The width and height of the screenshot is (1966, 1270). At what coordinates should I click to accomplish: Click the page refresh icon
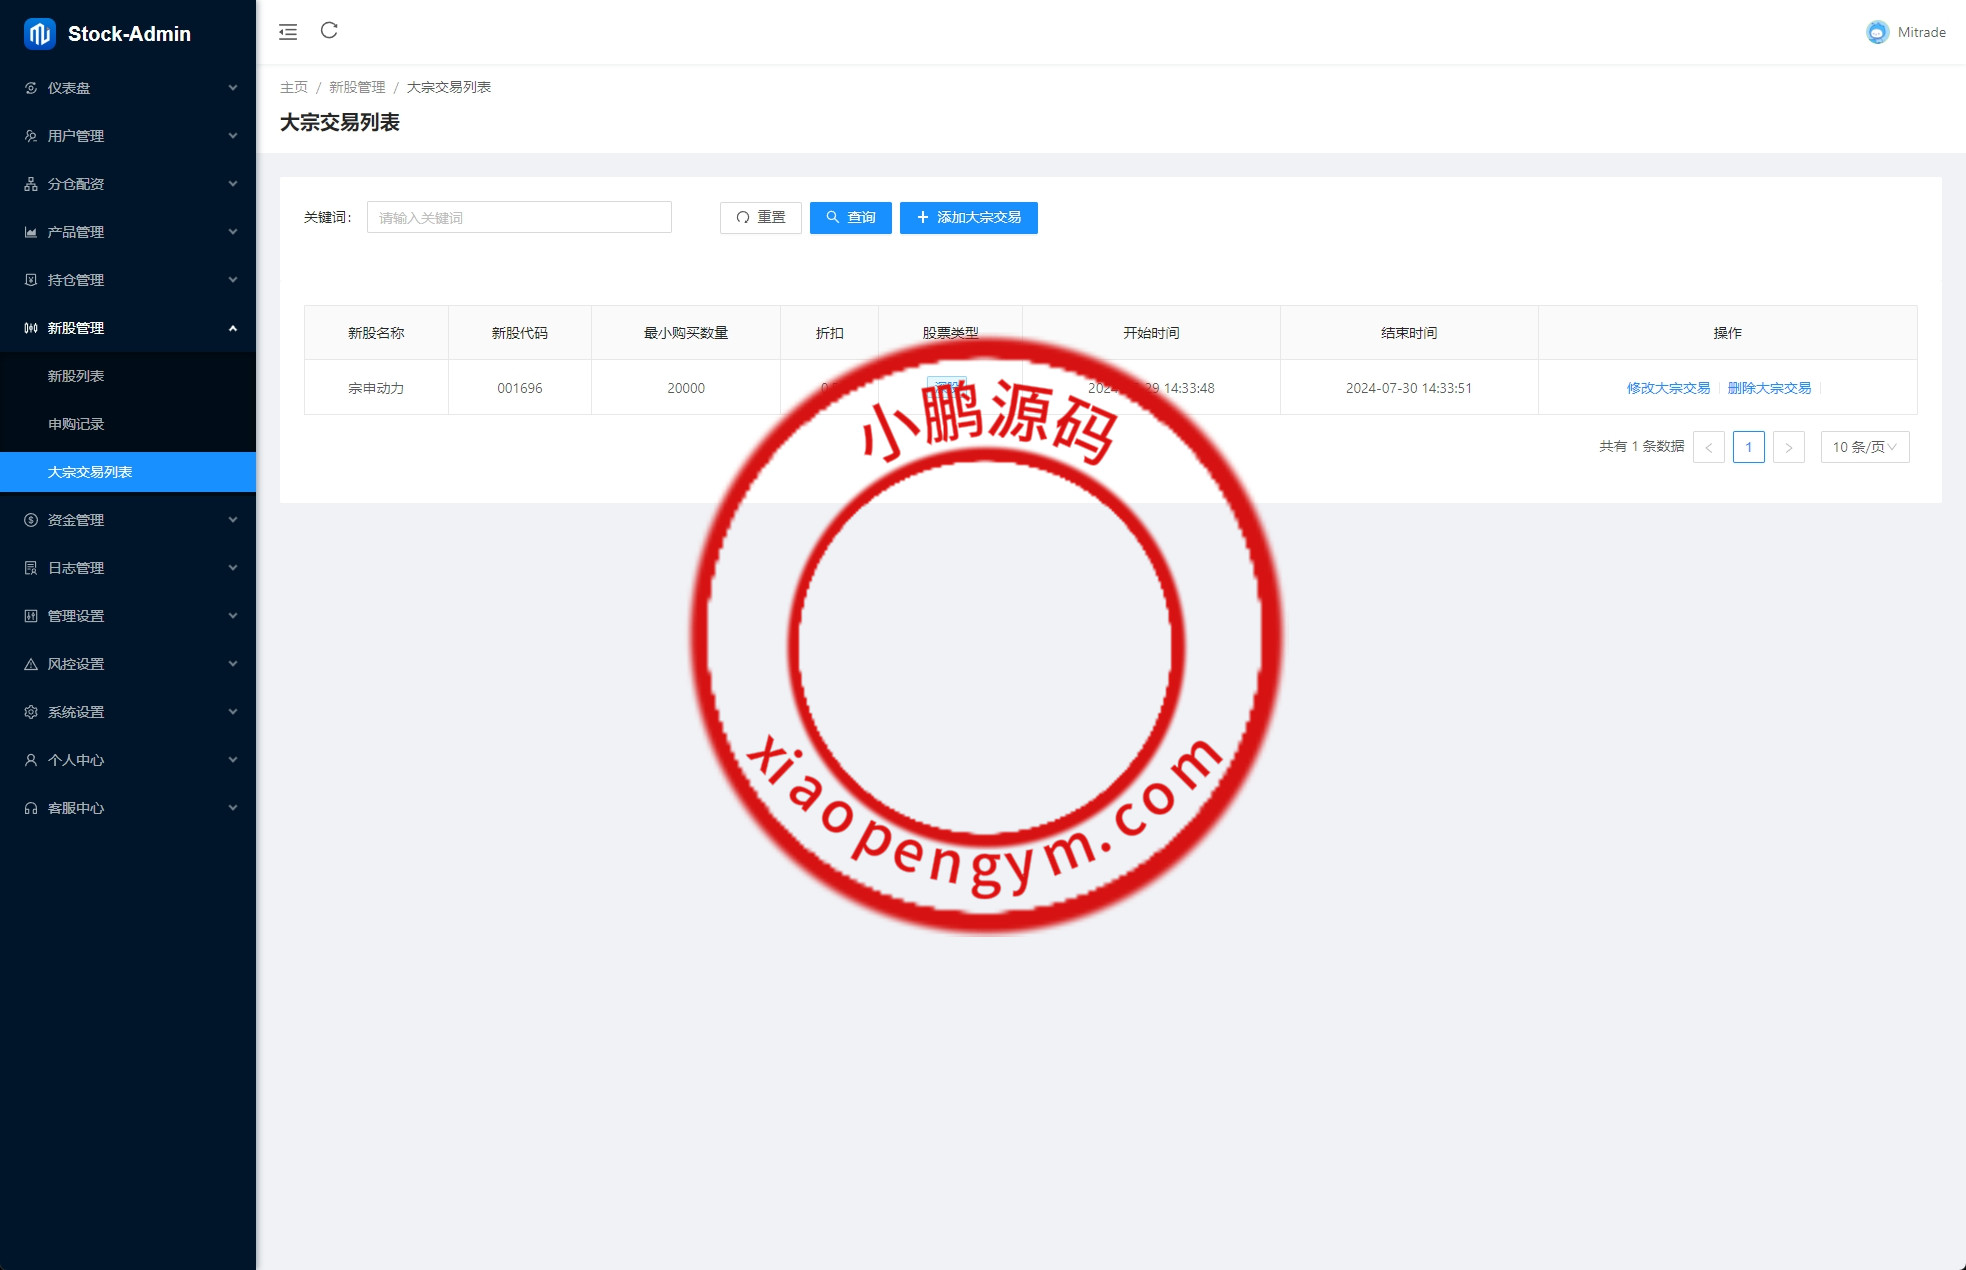tap(329, 31)
